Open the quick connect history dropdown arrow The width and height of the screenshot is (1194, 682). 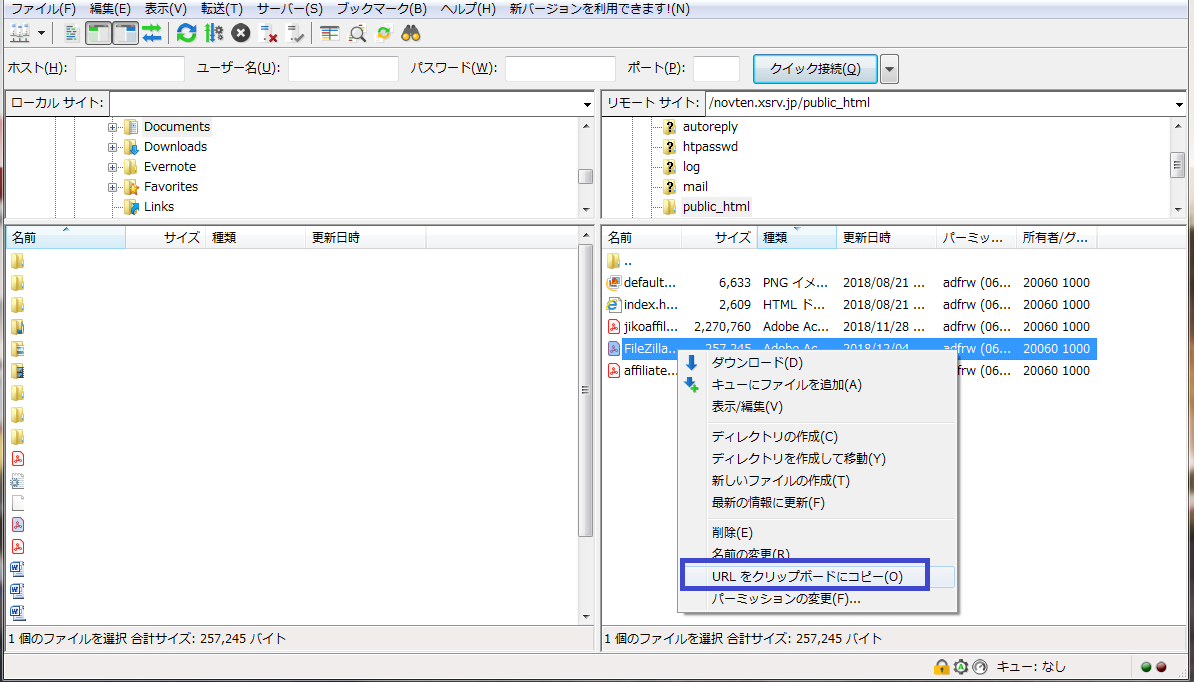coord(889,69)
